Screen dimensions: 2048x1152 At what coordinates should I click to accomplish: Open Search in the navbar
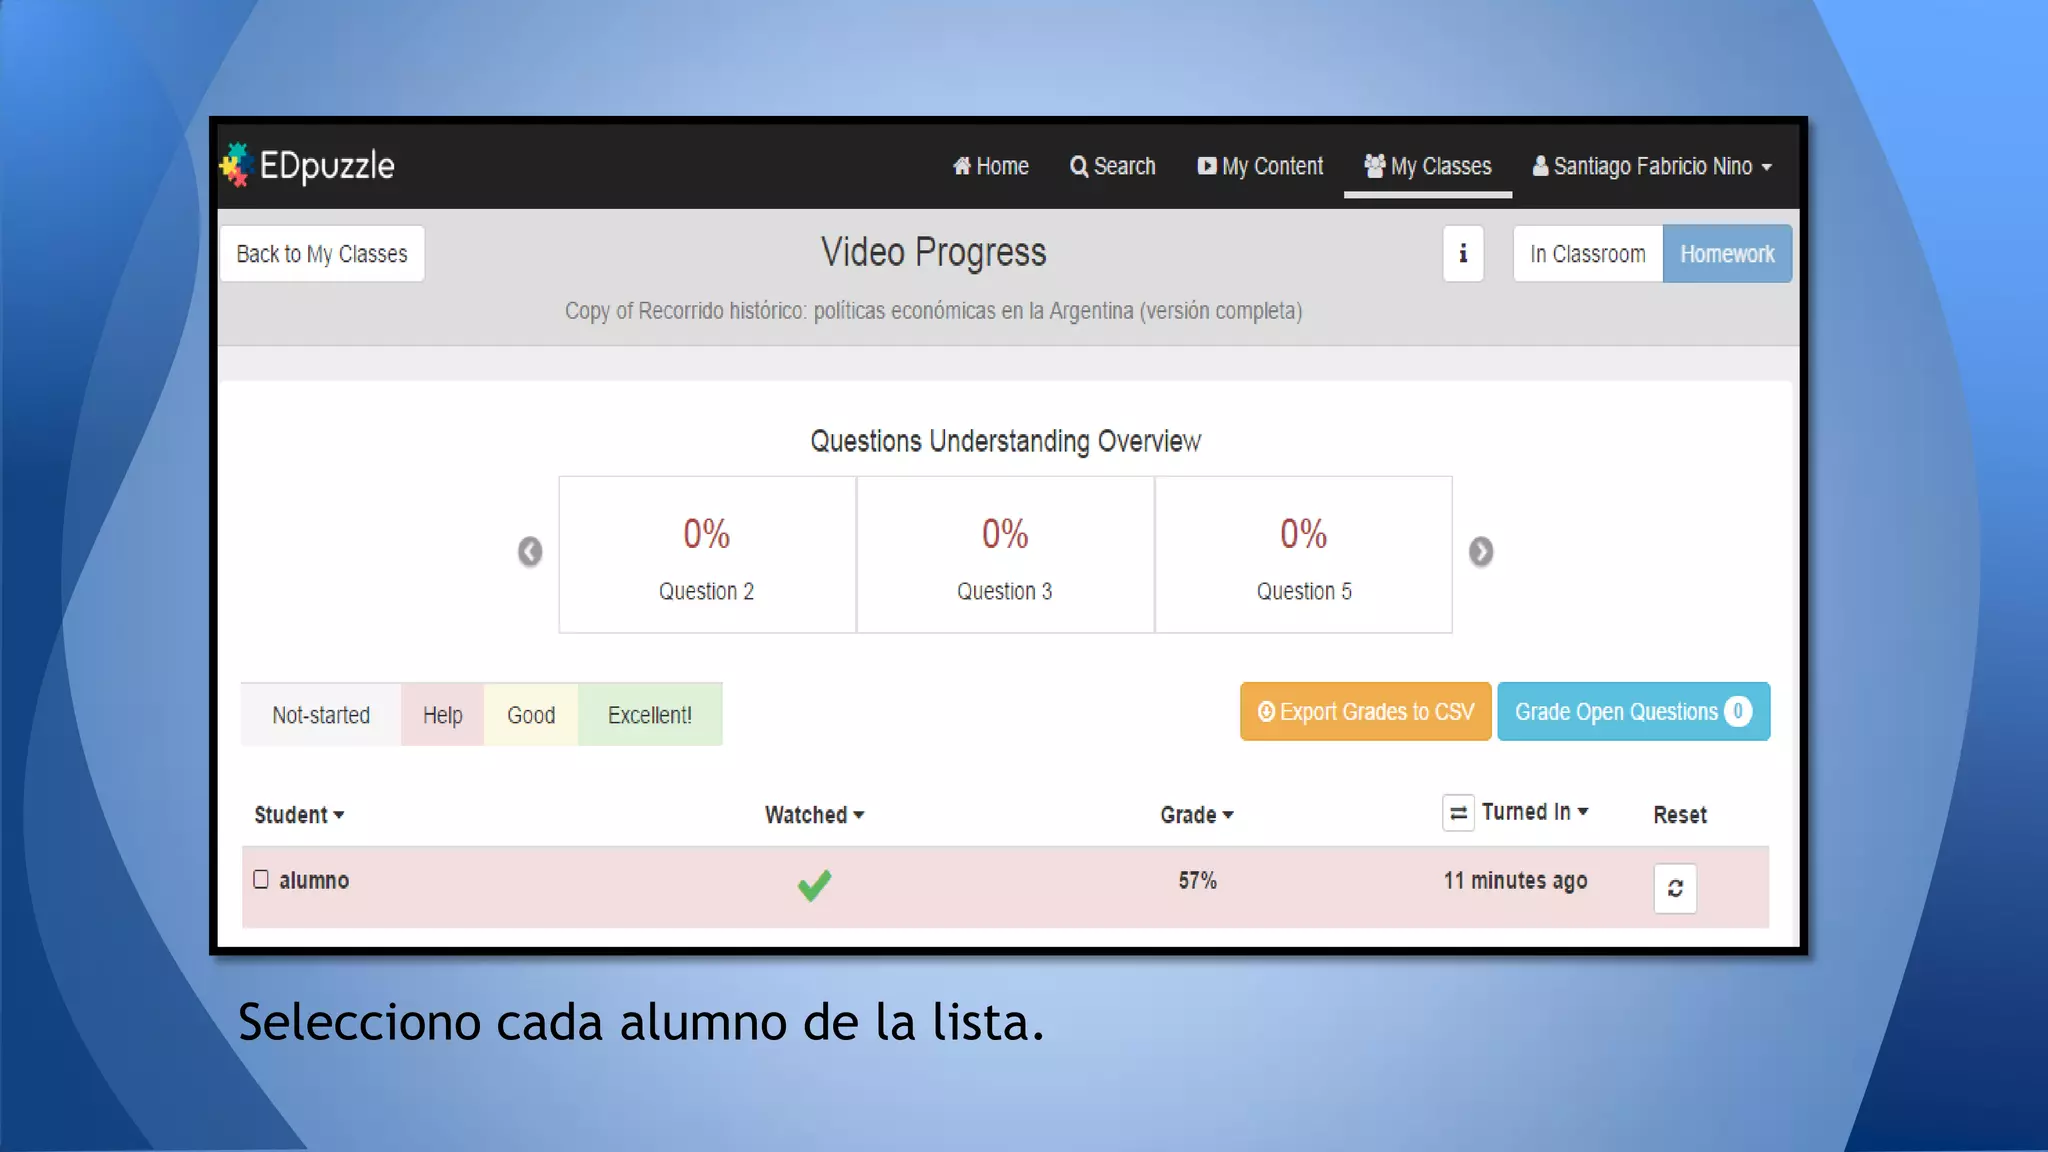pos(1112,166)
